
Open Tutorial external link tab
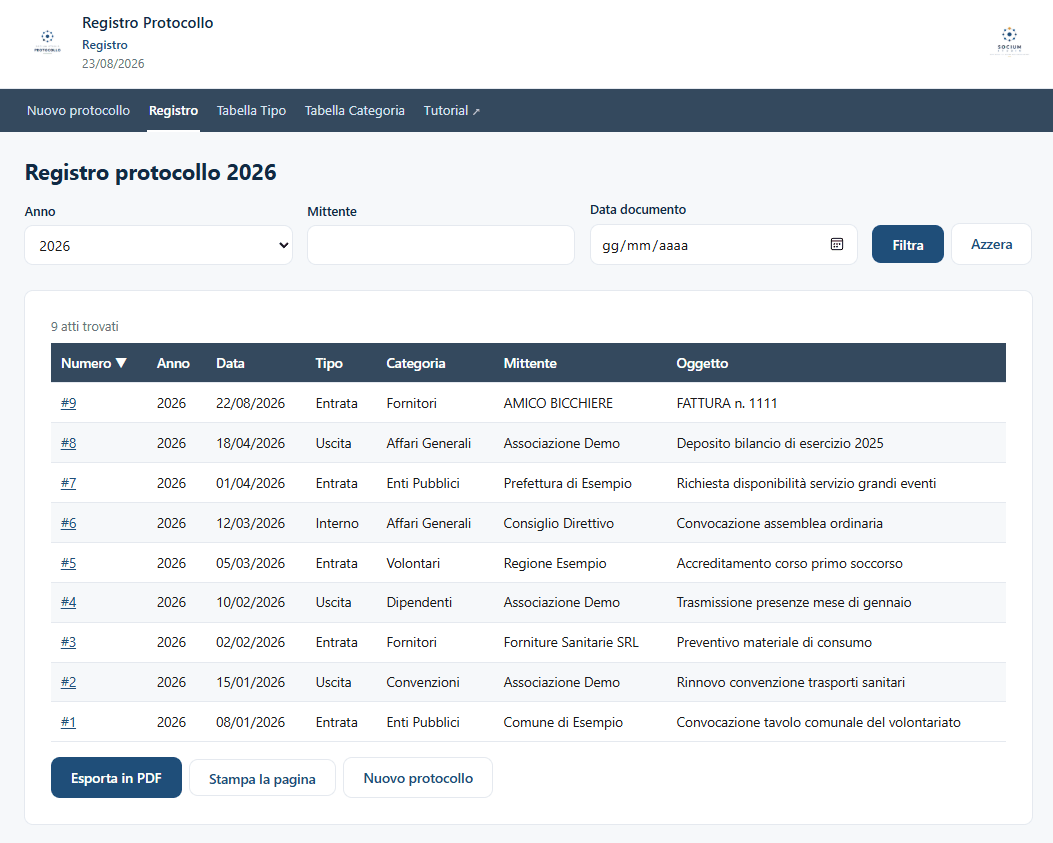(x=451, y=111)
